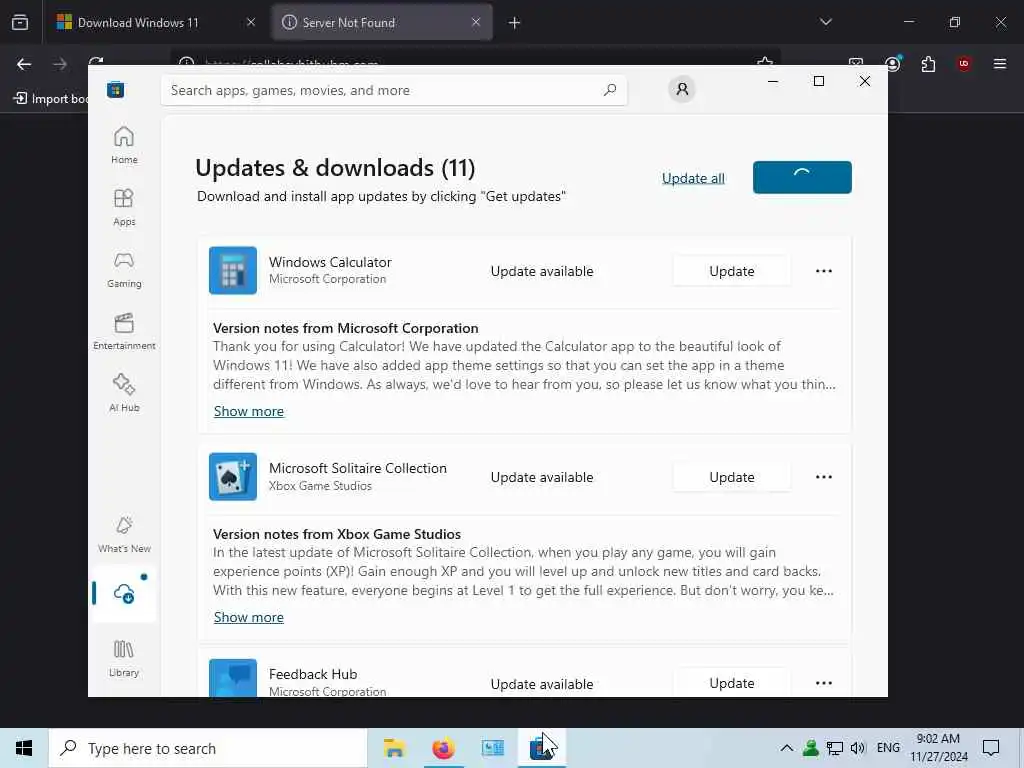Open more options for Windows Calculator
This screenshot has height=768, width=1024.
coord(824,271)
